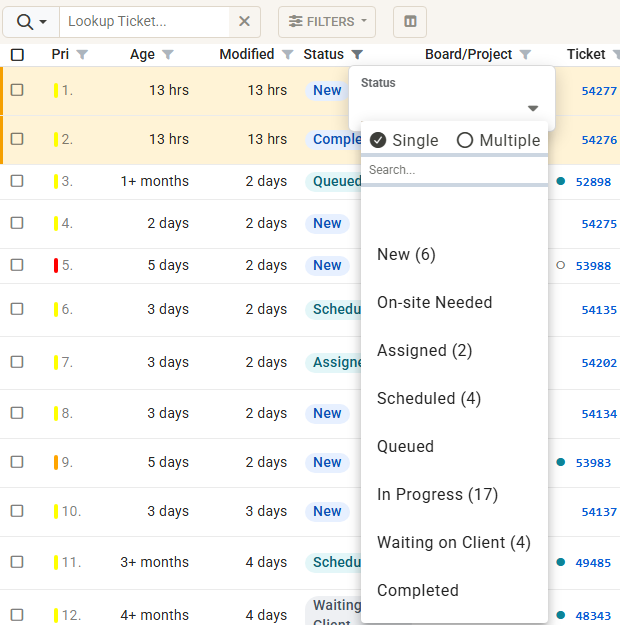Image resolution: width=620 pixels, height=625 pixels.
Task: Open ticket 48343
Action: point(593,616)
